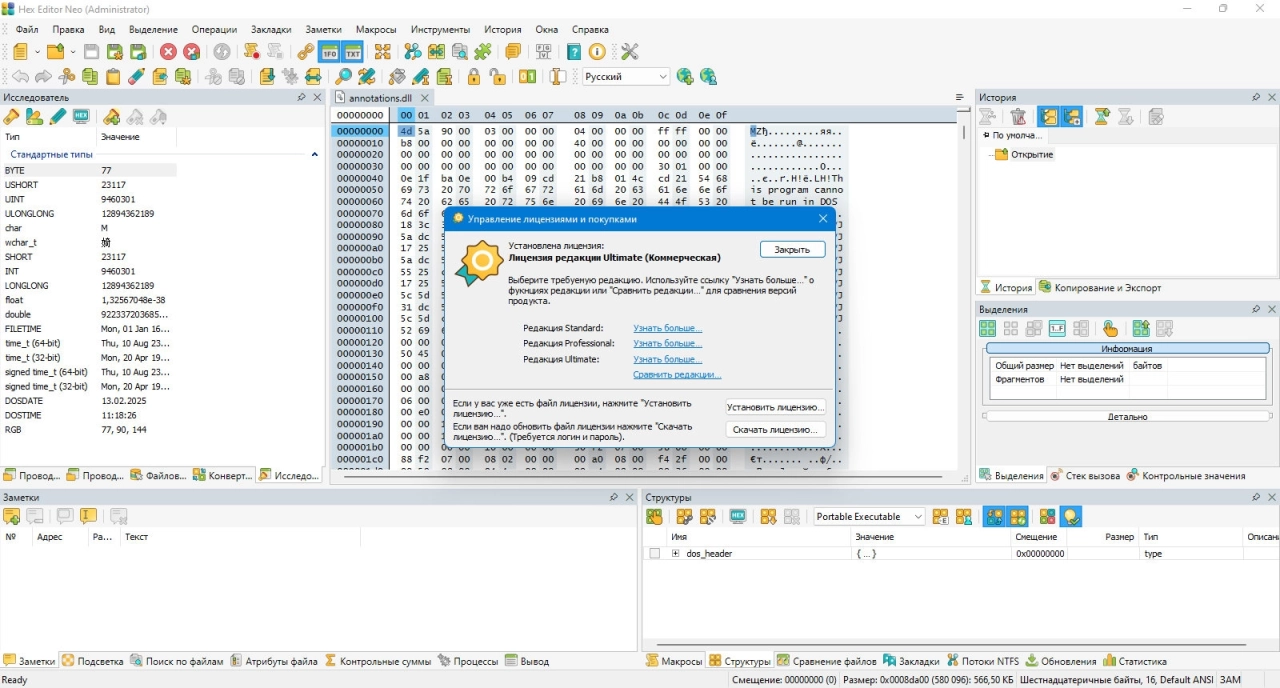Toggle the first highlighted tree icon in История toolbar
The height and width of the screenshot is (688, 1280).
tap(1048, 117)
